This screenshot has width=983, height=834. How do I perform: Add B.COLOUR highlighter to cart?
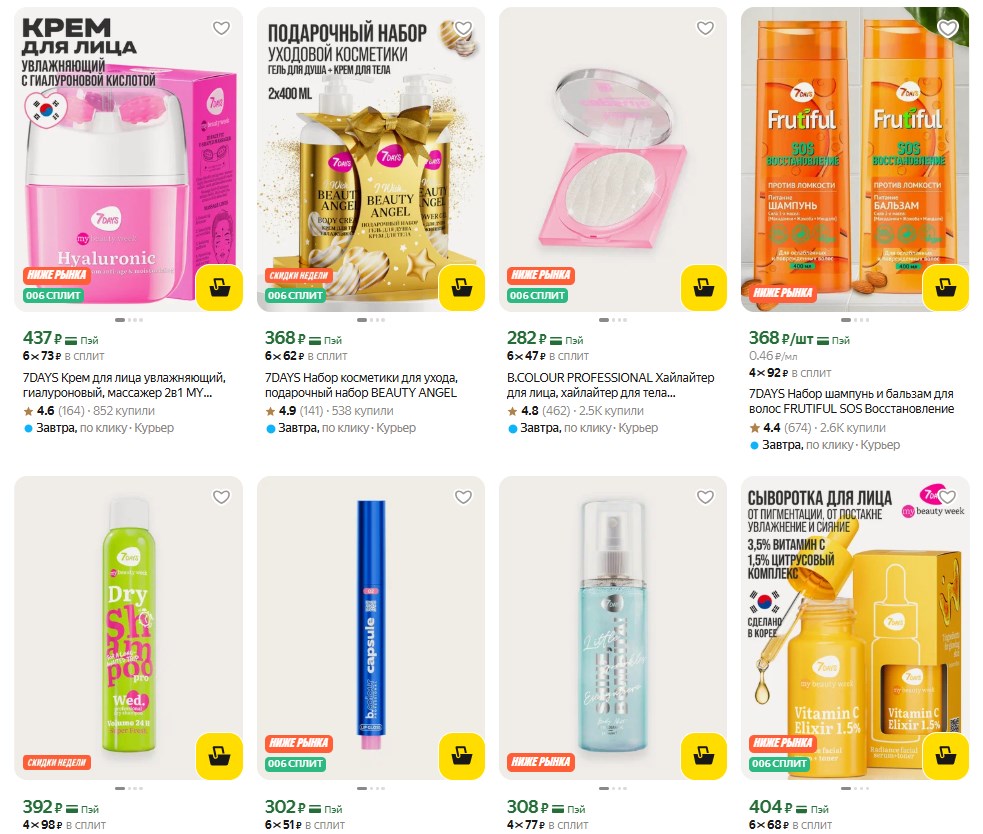pyautogui.click(x=703, y=288)
